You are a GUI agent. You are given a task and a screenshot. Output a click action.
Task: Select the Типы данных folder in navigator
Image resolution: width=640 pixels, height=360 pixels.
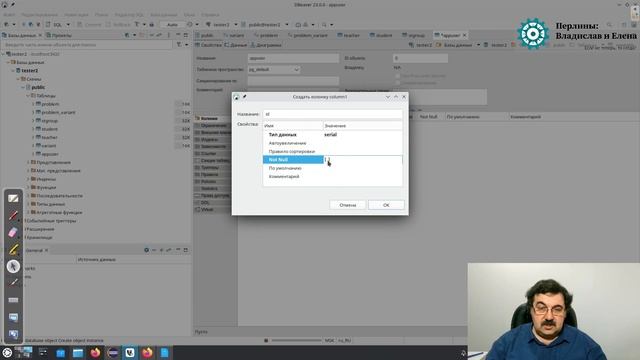click(51, 204)
